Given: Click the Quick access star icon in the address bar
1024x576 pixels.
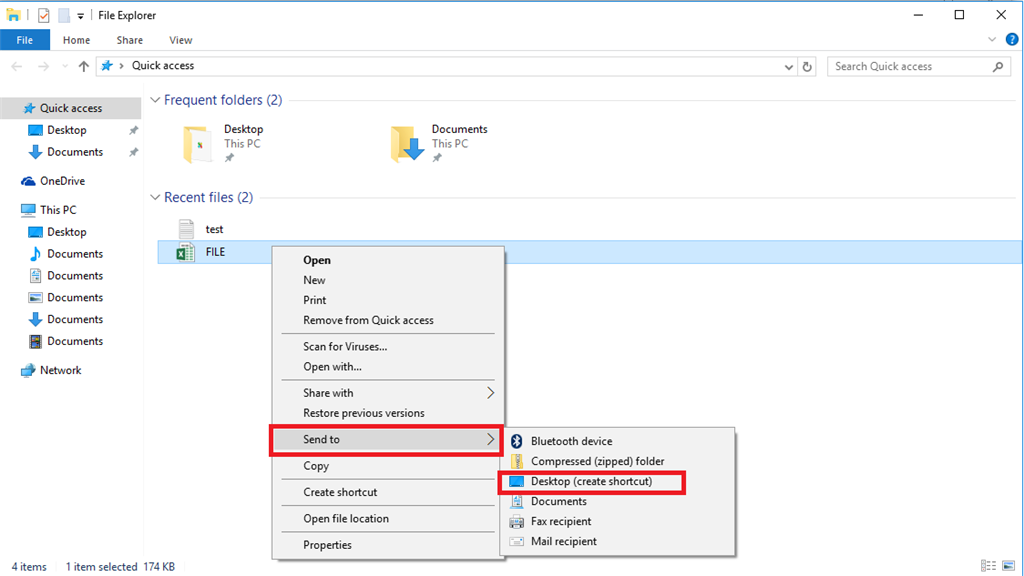Looking at the screenshot, I should tap(108, 65).
